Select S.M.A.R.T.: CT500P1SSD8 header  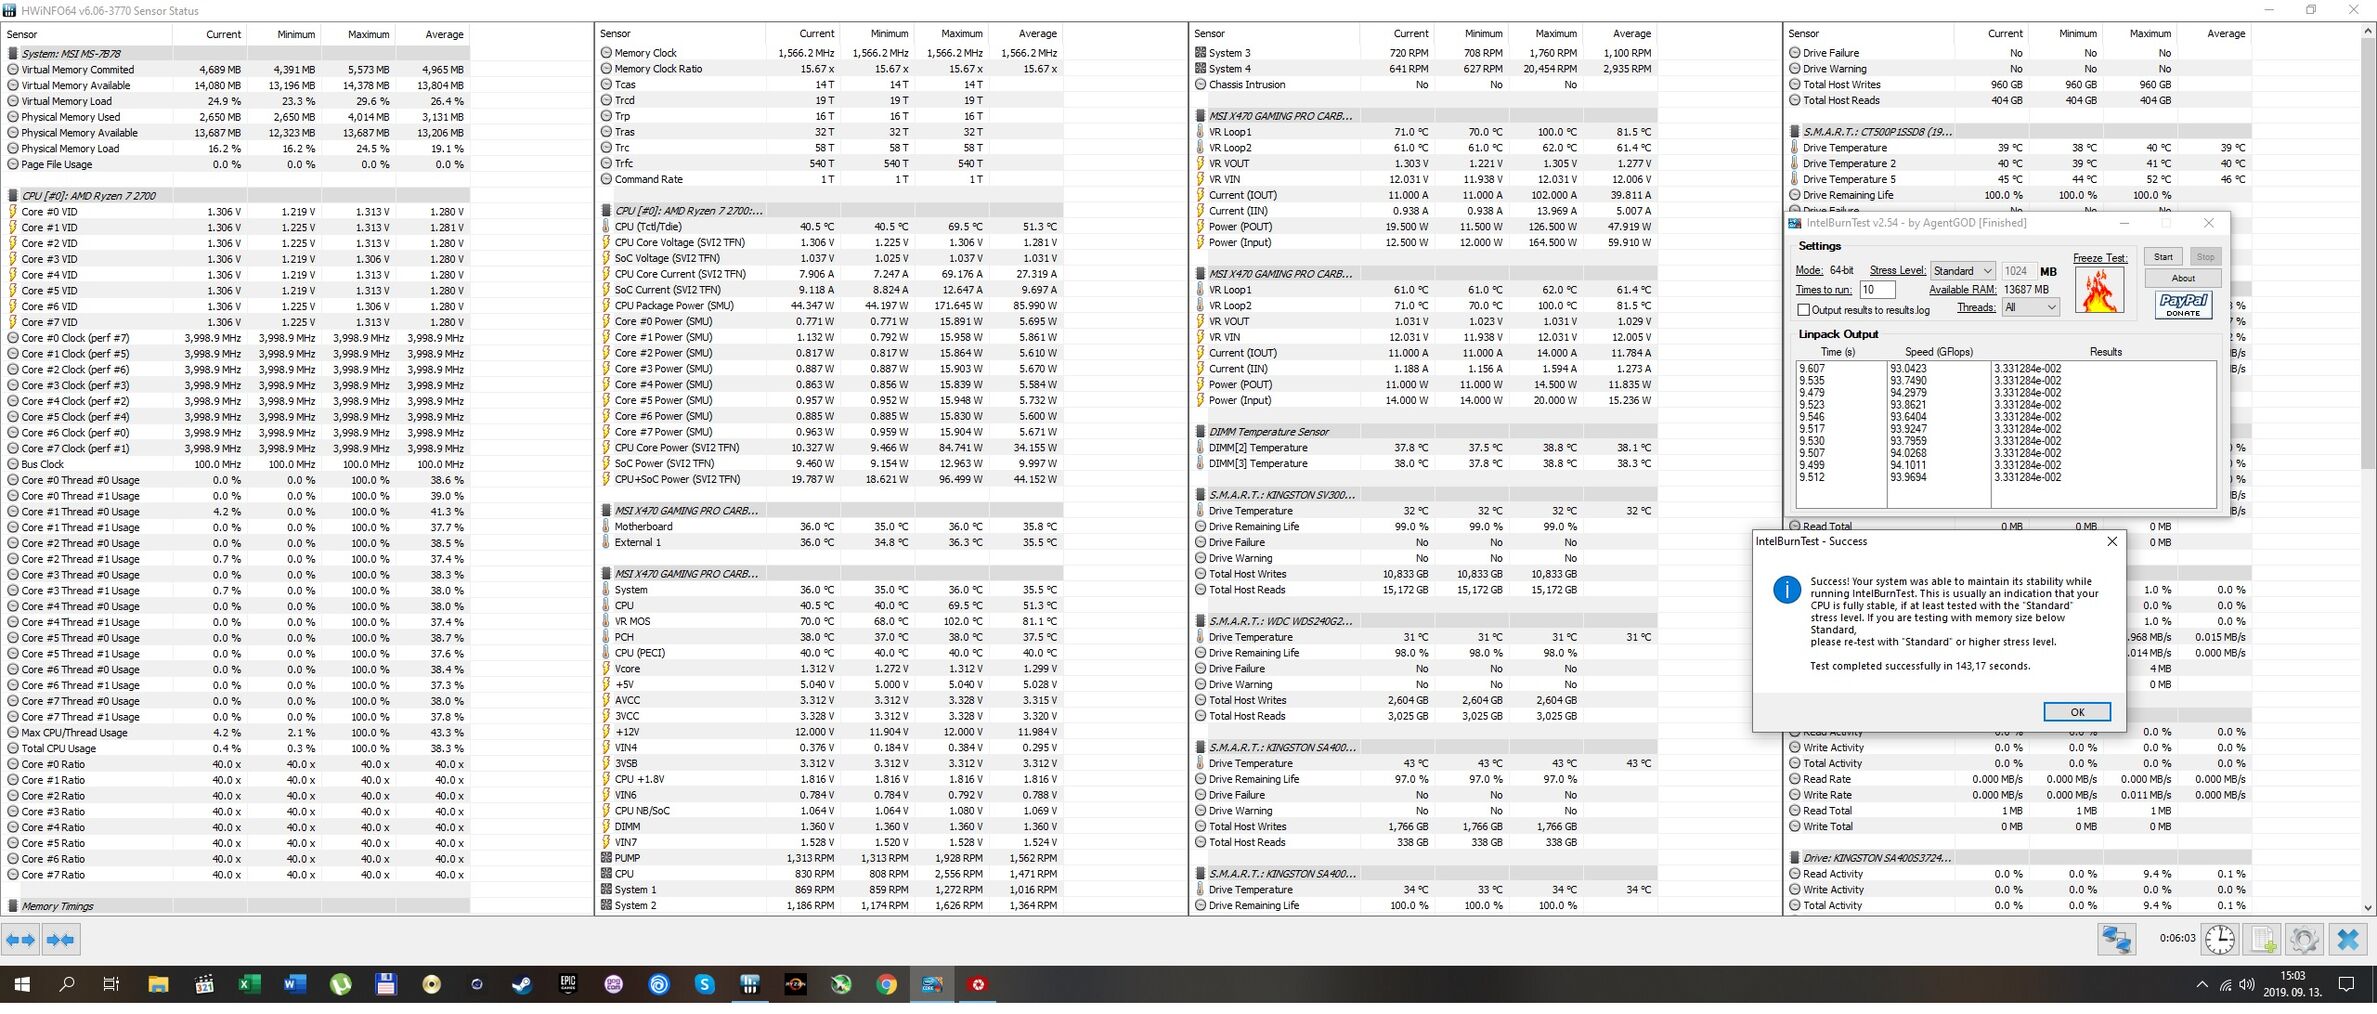click(x=2018, y=132)
